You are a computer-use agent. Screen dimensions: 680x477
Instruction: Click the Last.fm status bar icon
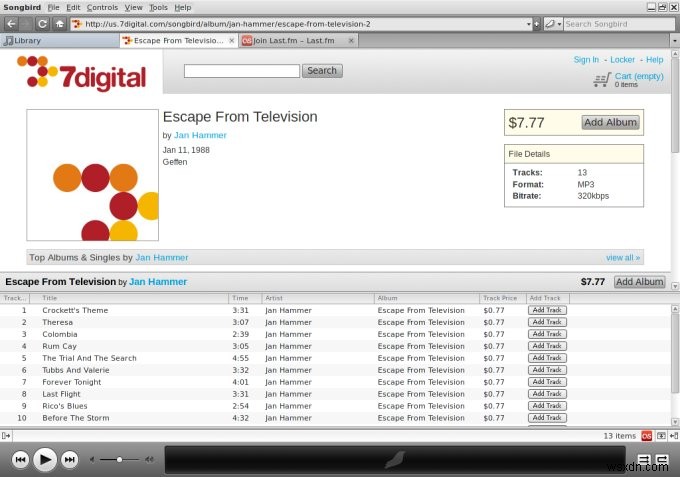pyautogui.click(x=646, y=436)
